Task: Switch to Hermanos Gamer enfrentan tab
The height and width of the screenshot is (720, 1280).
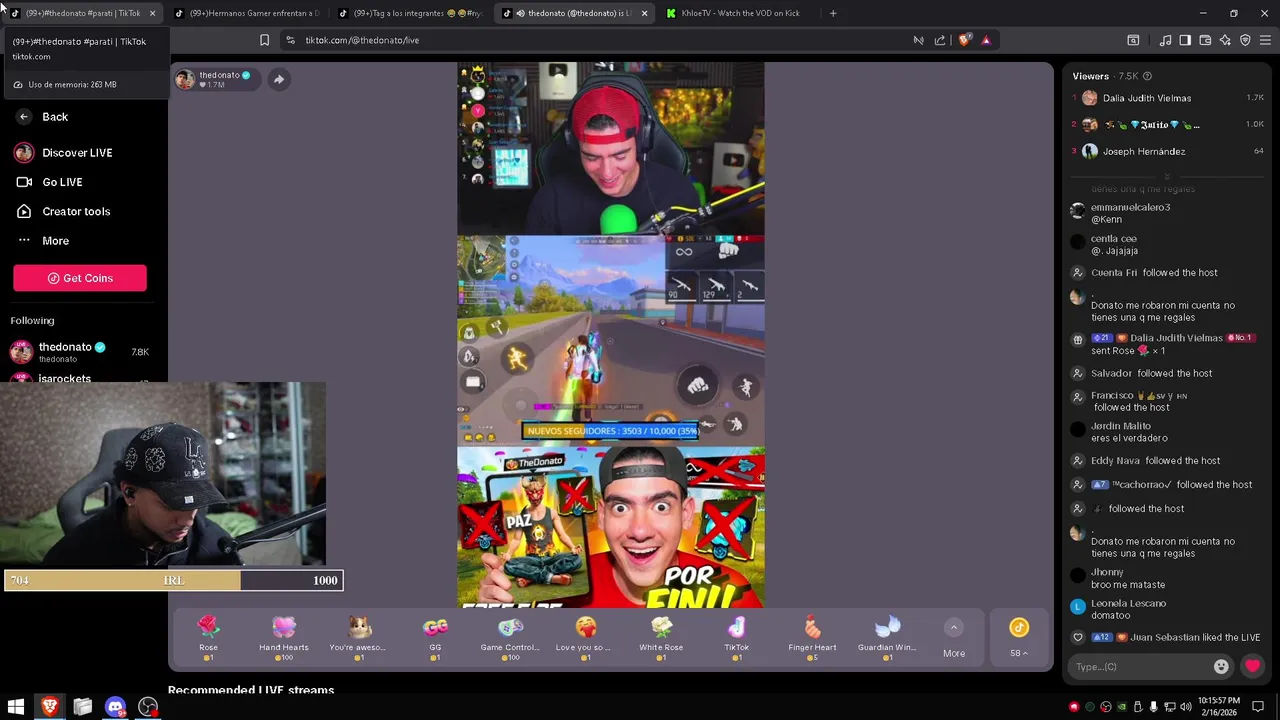Action: pos(247,14)
